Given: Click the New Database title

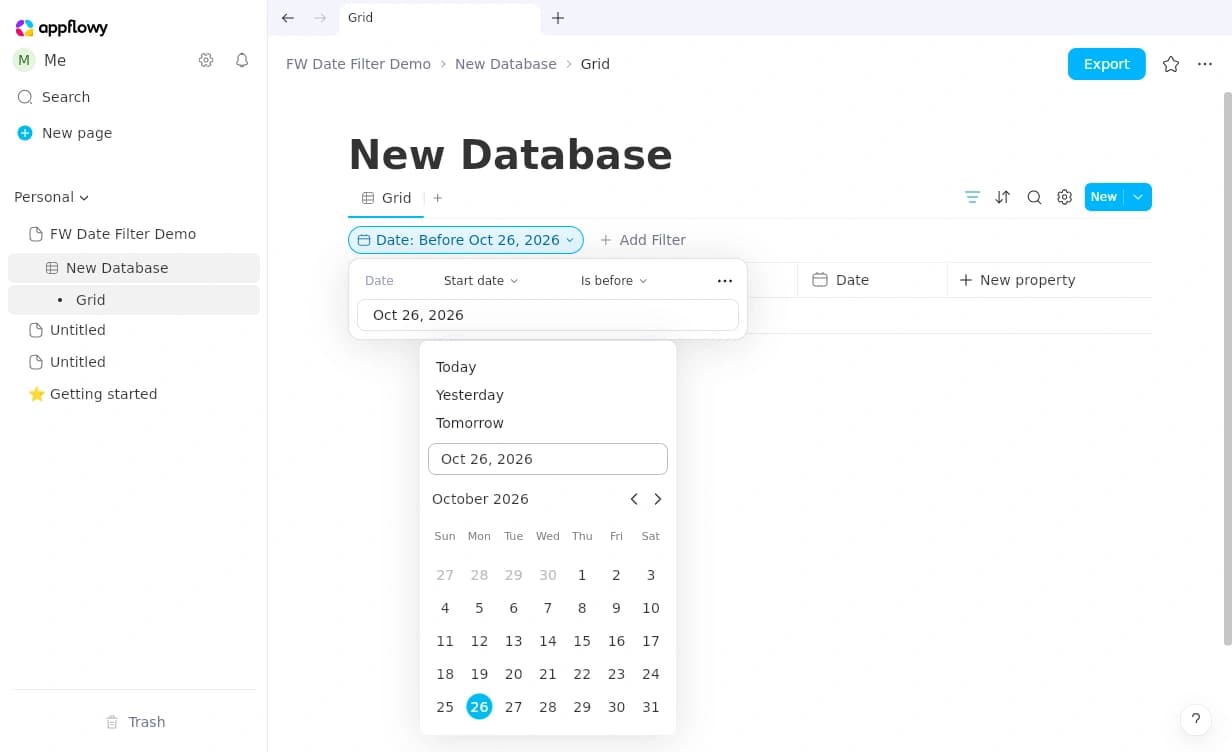Looking at the screenshot, I should point(510,155).
